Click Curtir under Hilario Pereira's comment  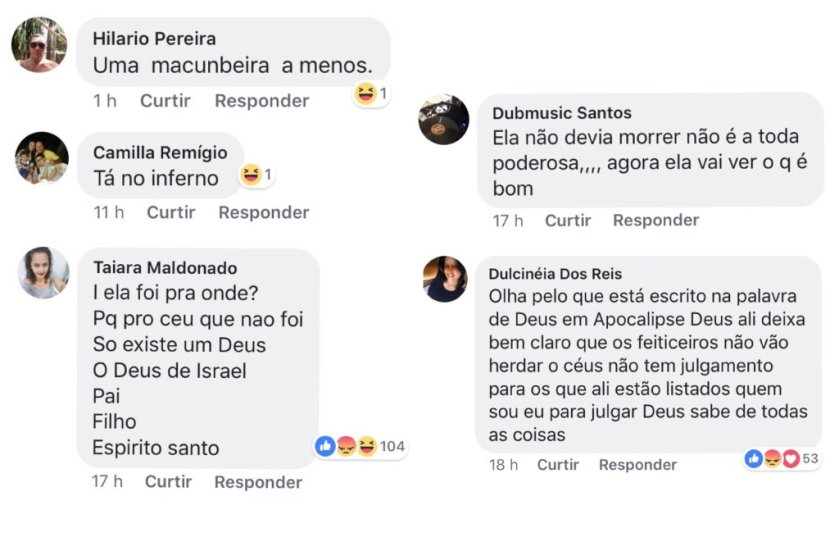(x=165, y=101)
